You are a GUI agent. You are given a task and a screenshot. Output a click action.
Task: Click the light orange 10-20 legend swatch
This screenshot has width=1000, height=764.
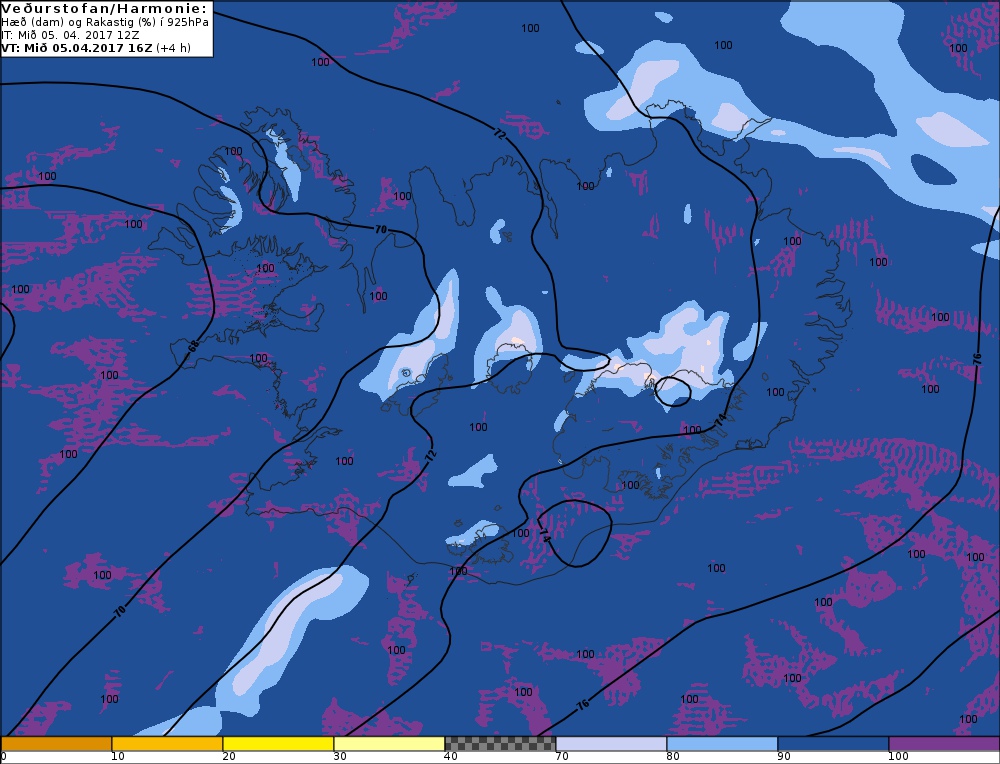(x=167, y=743)
